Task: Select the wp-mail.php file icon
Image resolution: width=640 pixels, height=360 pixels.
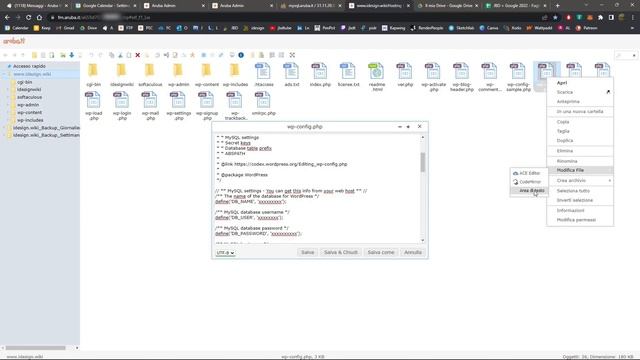Action: click(x=150, y=100)
